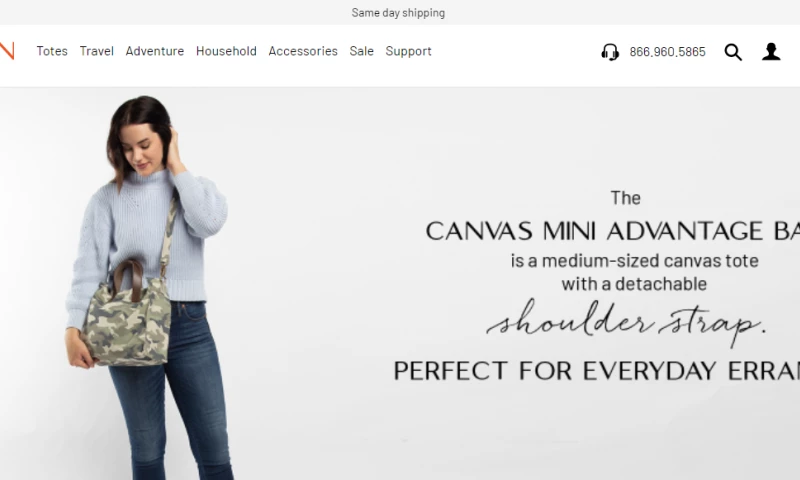The image size is (800, 480).
Task: Open the Adventure menu
Action: click(x=155, y=51)
